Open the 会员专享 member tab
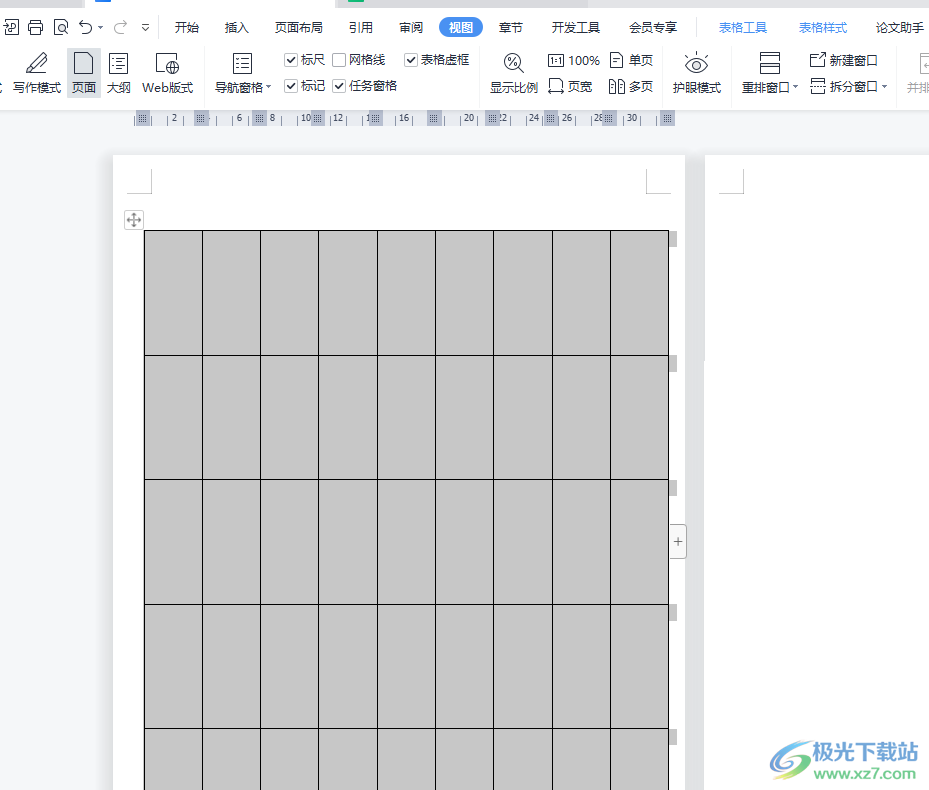 pyautogui.click(x=653, y=27)
